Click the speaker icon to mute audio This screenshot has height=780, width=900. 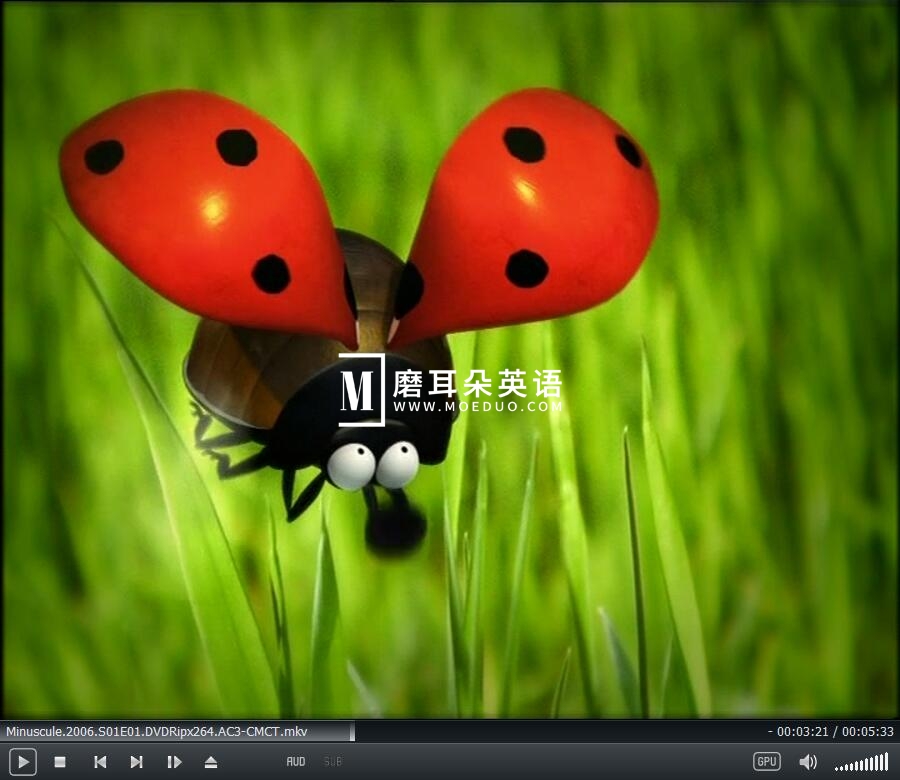pos(808,761)
